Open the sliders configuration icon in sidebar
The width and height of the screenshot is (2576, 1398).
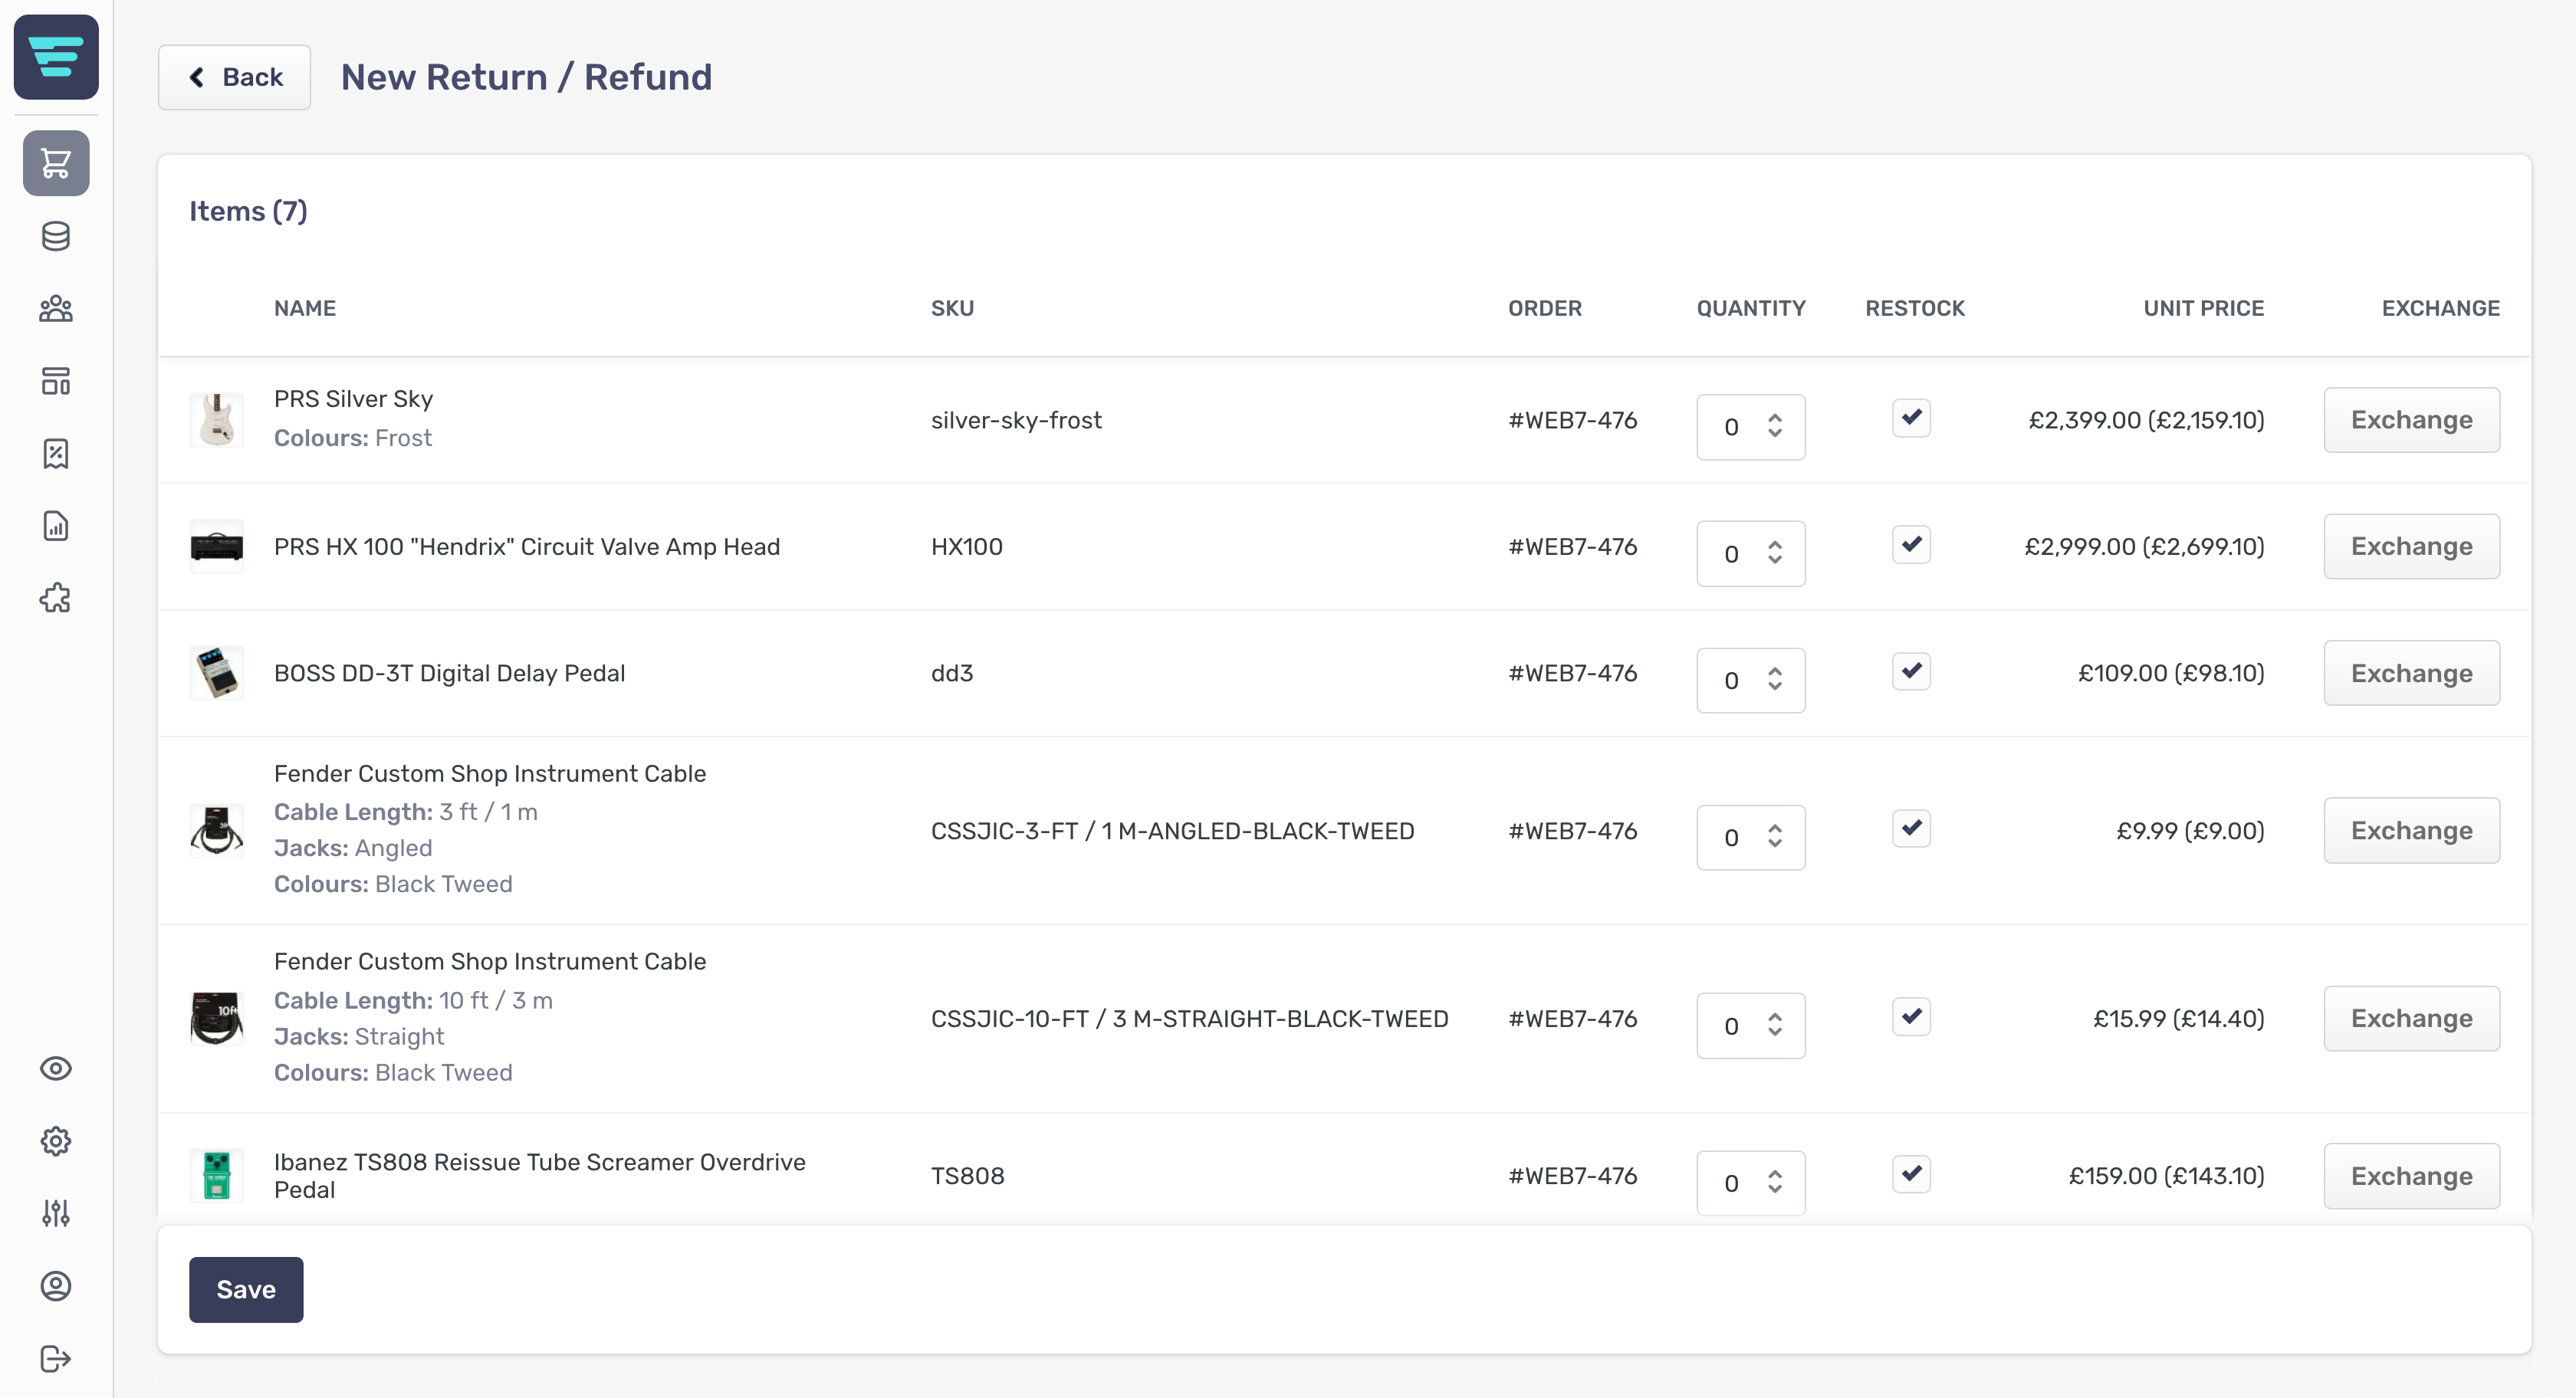coord(56,1214)
